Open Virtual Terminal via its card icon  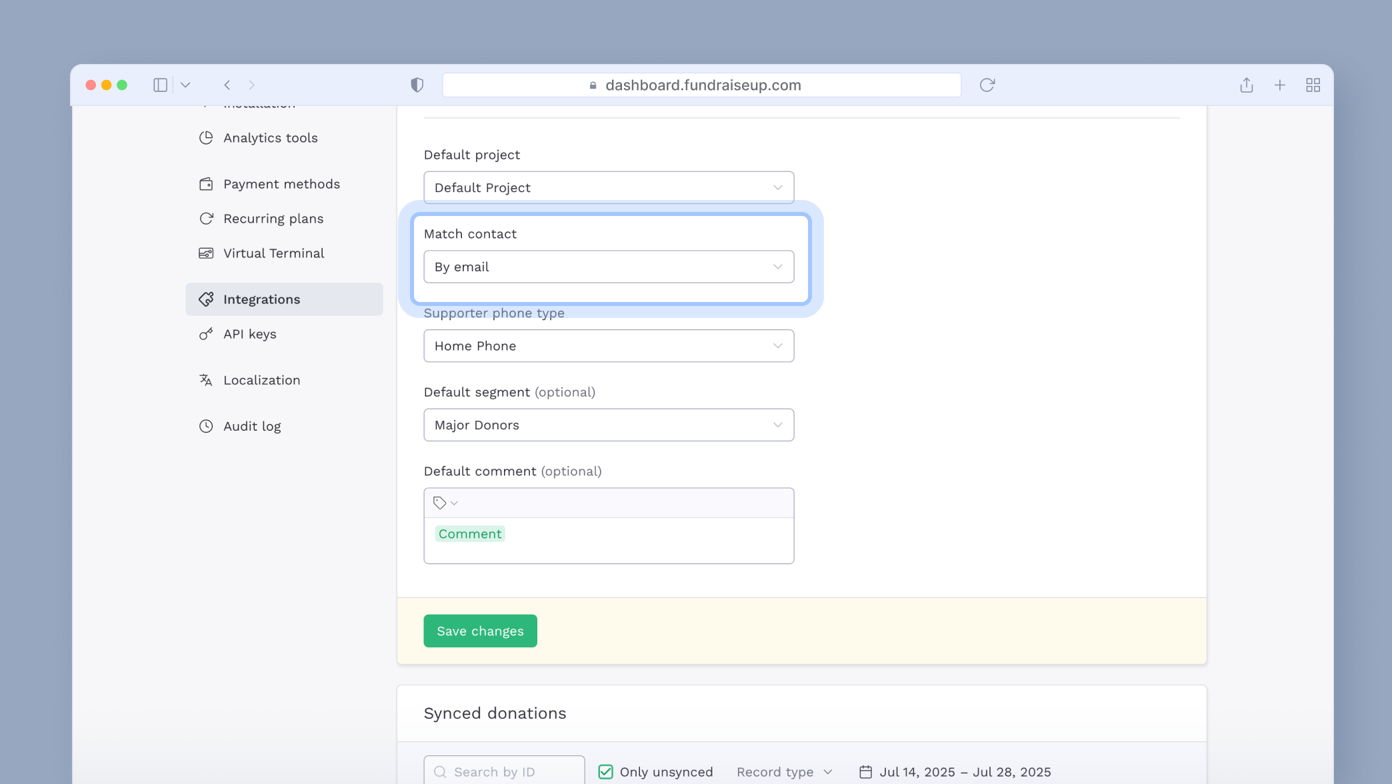click(x=207, y=253)
